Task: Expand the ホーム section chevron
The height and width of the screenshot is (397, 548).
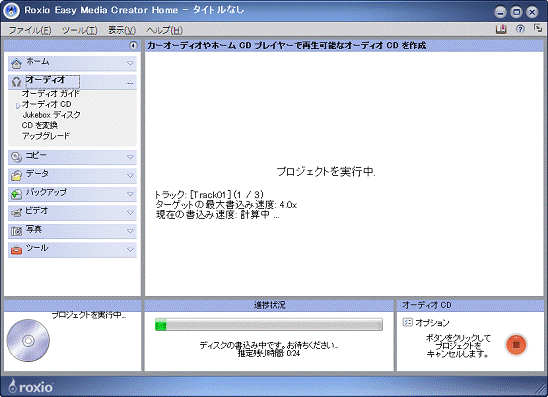Action: point(130,64)
